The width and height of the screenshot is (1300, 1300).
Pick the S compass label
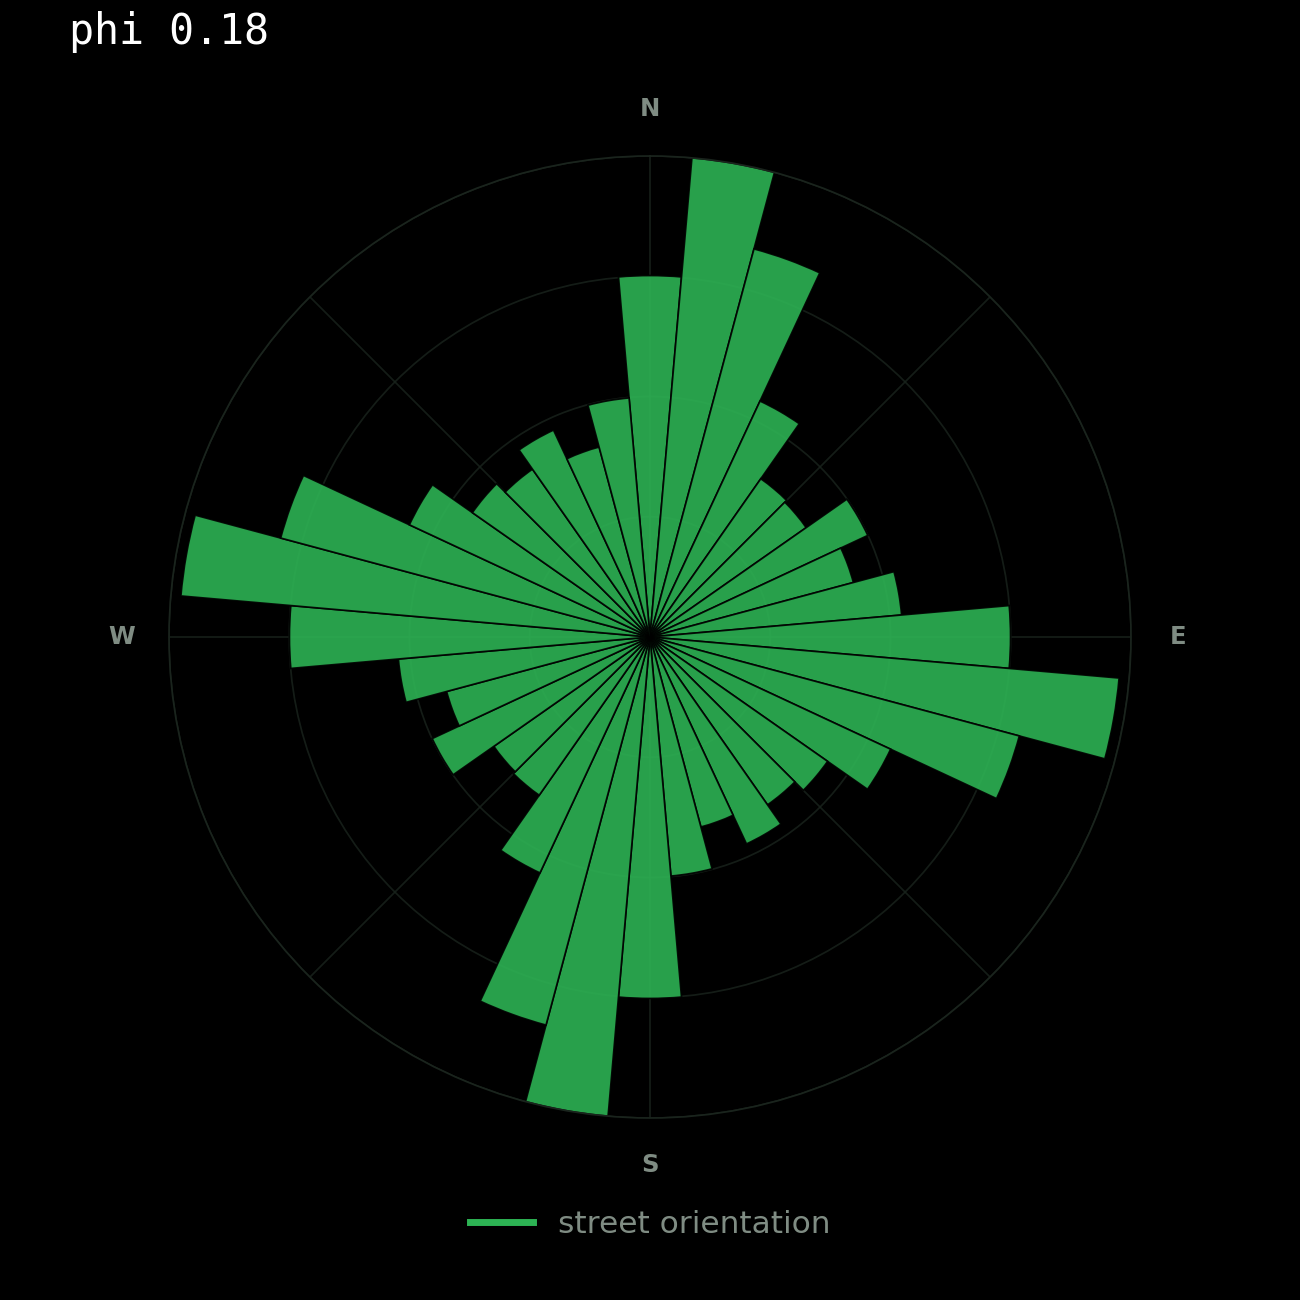(x=650, y=1164)
